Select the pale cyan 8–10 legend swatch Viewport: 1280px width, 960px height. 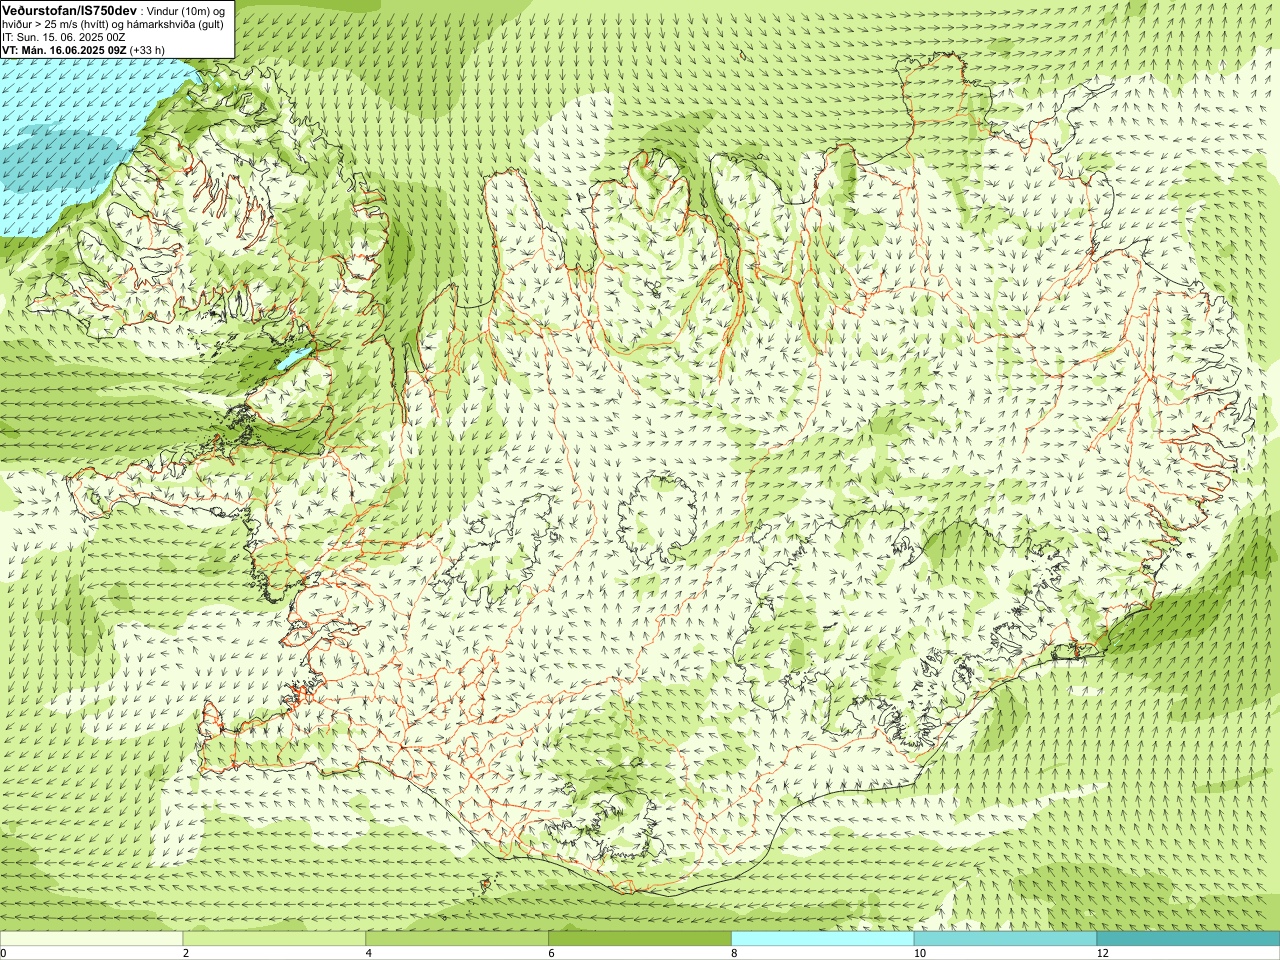tap(823, 939)
